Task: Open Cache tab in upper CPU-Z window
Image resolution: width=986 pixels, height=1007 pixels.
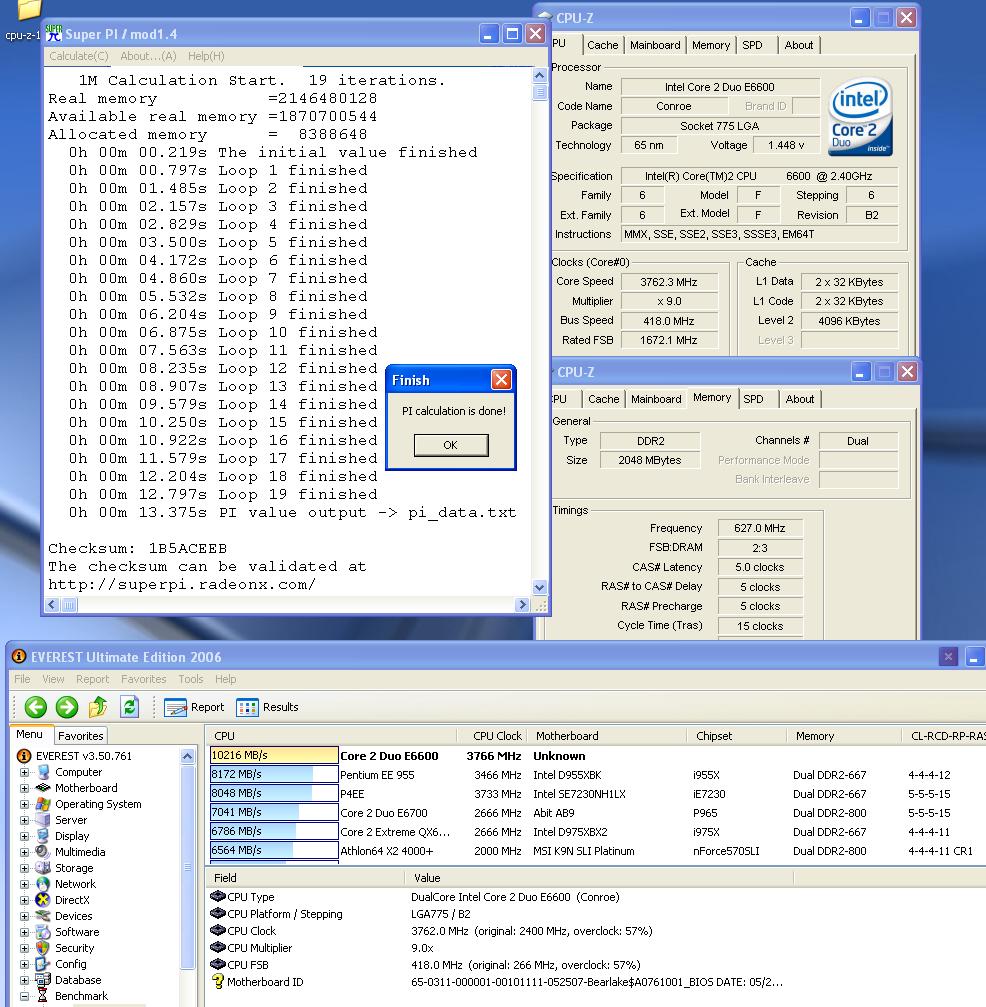Action: [x=603, y=45]
